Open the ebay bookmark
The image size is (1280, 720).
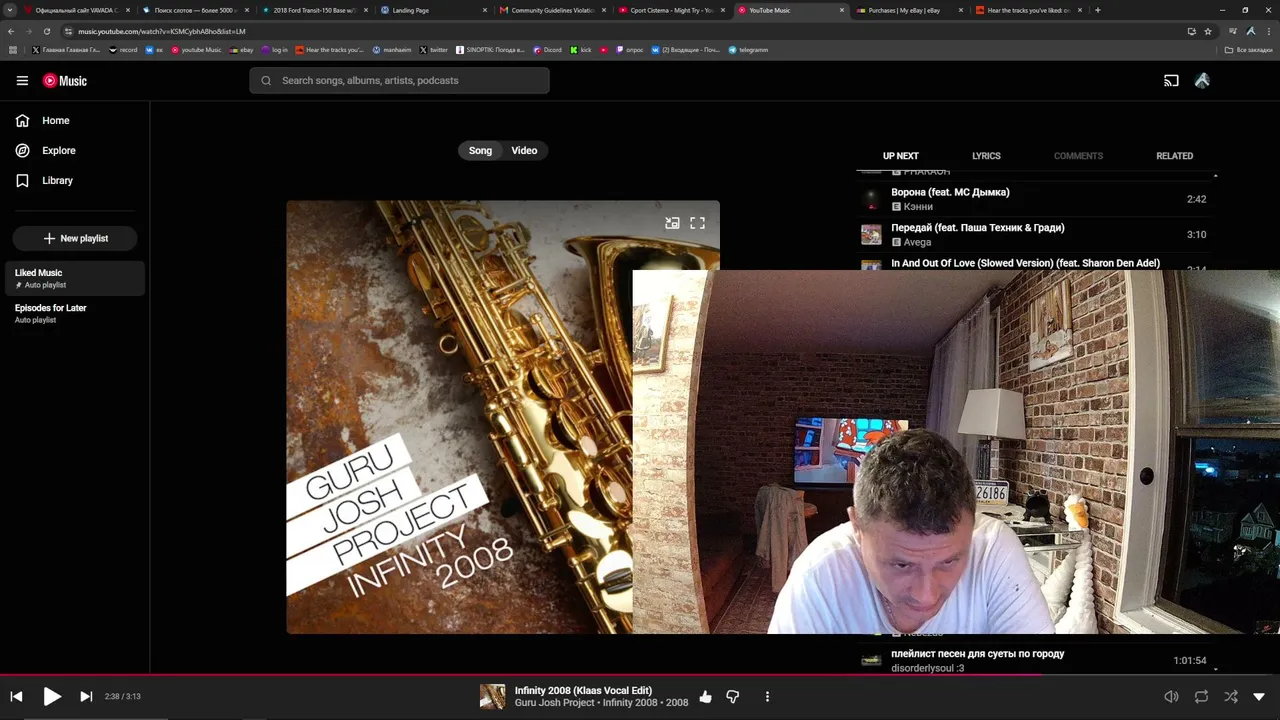tap(242, 50)
